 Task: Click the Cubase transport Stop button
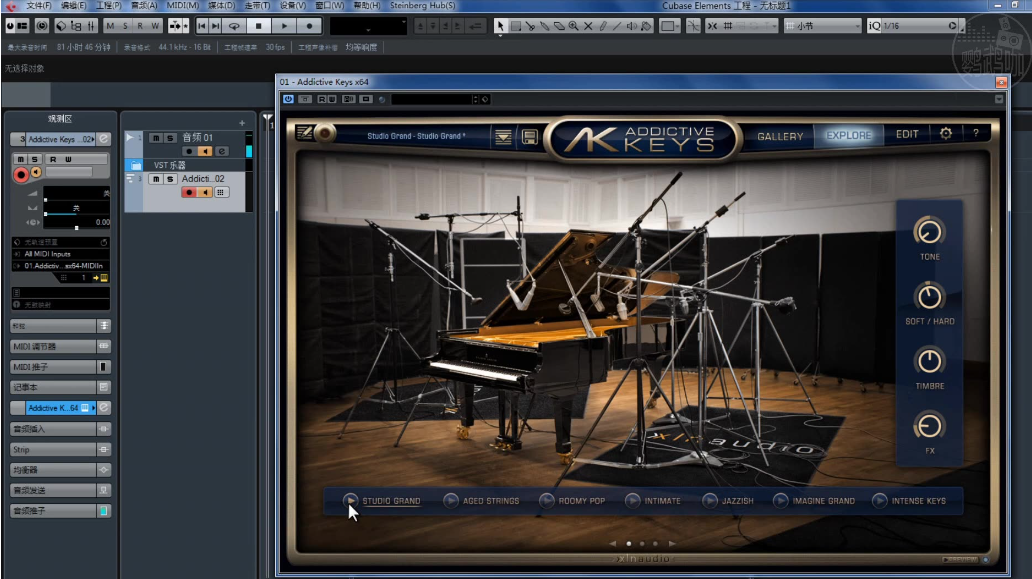coord(259,26)
